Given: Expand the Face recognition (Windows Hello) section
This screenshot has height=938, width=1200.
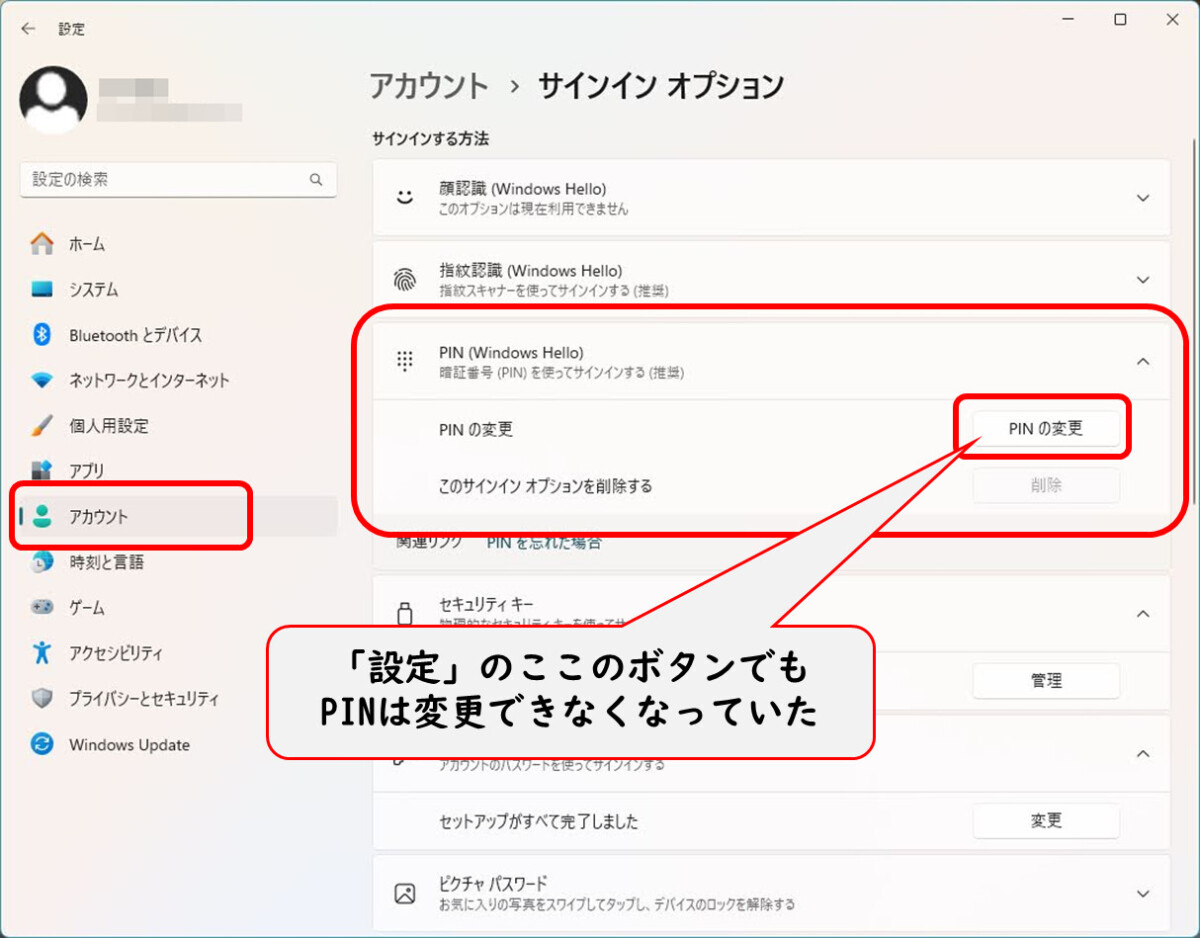Looking at the screenshot, I should point(1143,198).
